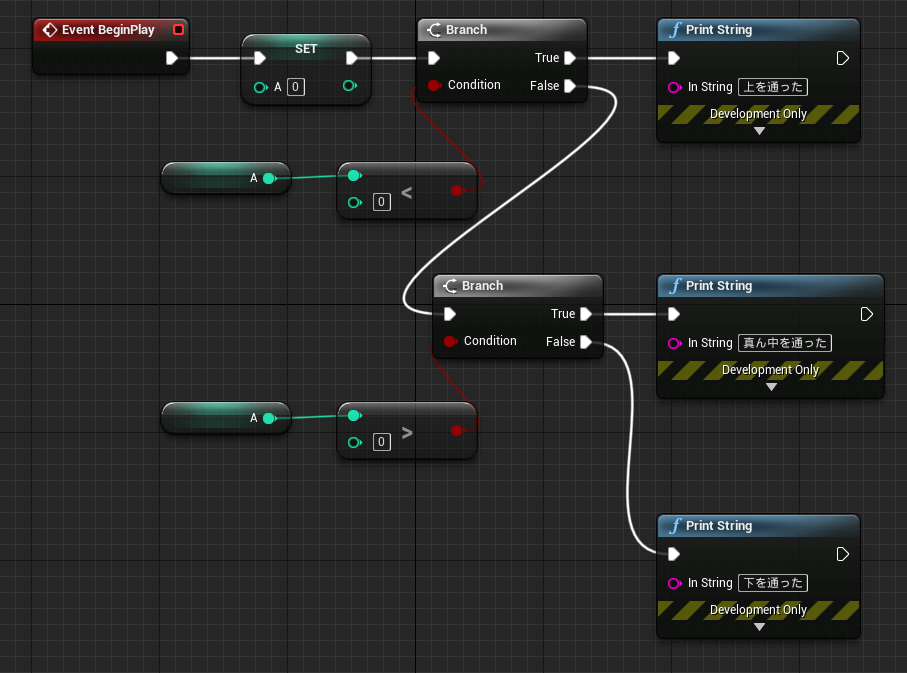This screenshot has height=673, width=907.
Task: Click the top Branch Condition pin
Action: point(434,86)
